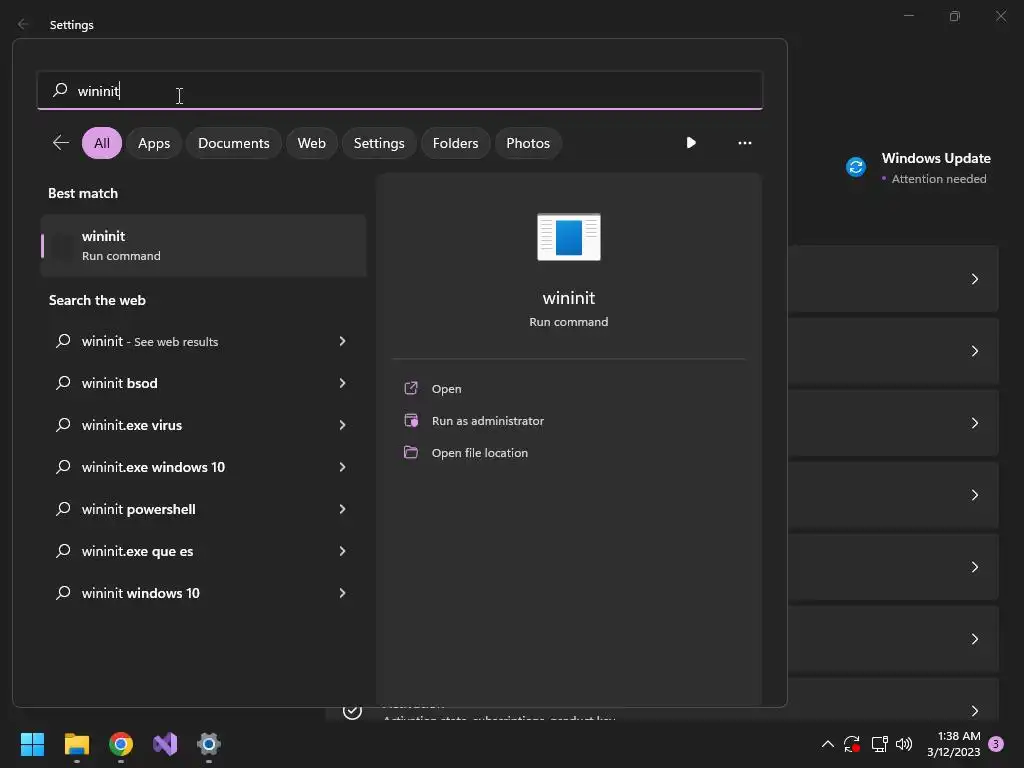Expand arrow for 'wininit - See web results'

click(x=342, y=341)
